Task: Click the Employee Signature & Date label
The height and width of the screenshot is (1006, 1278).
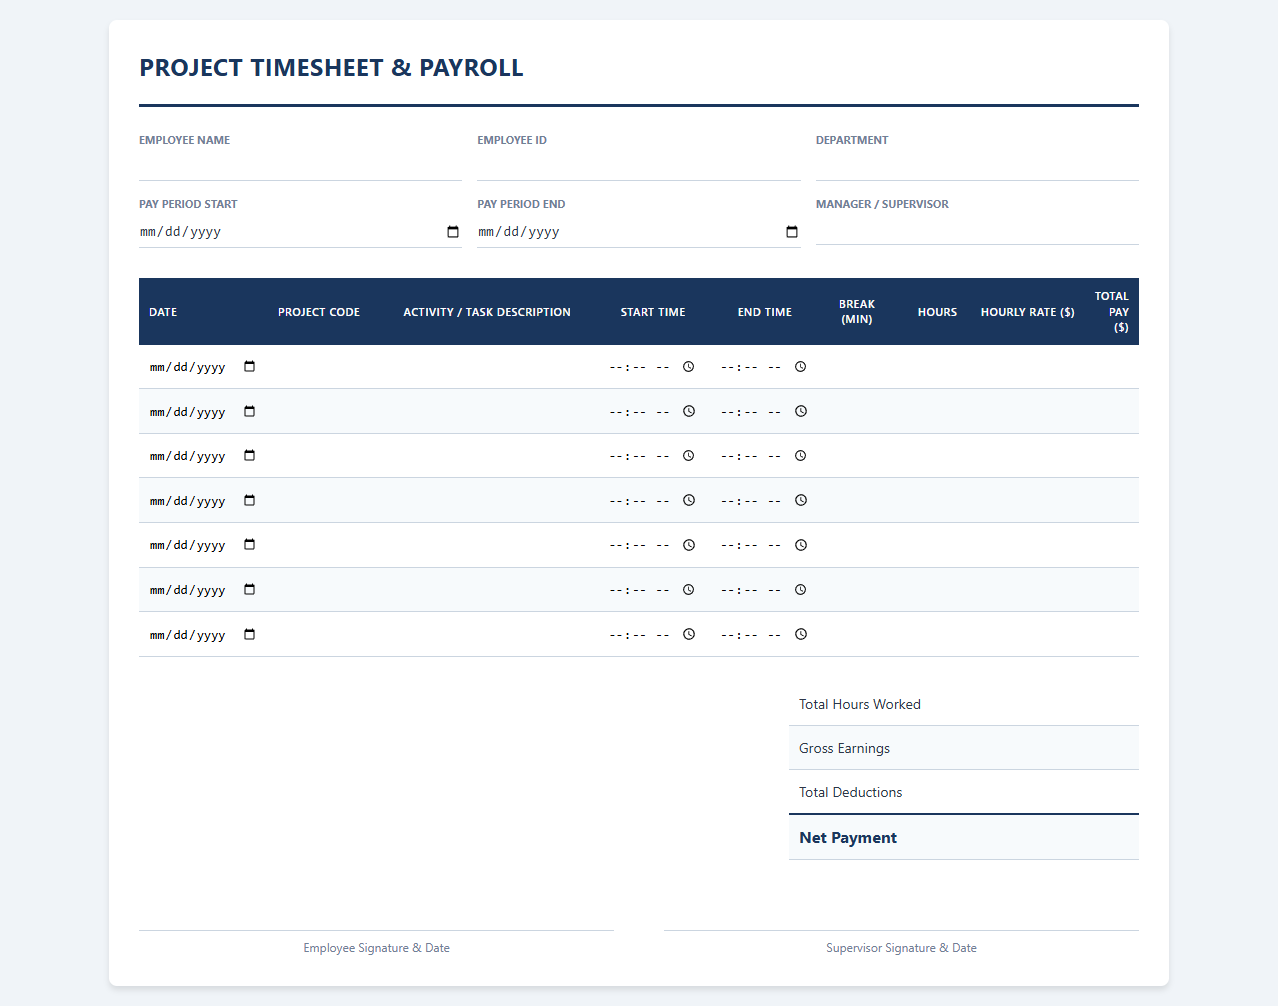Action: tap(377, 948)
